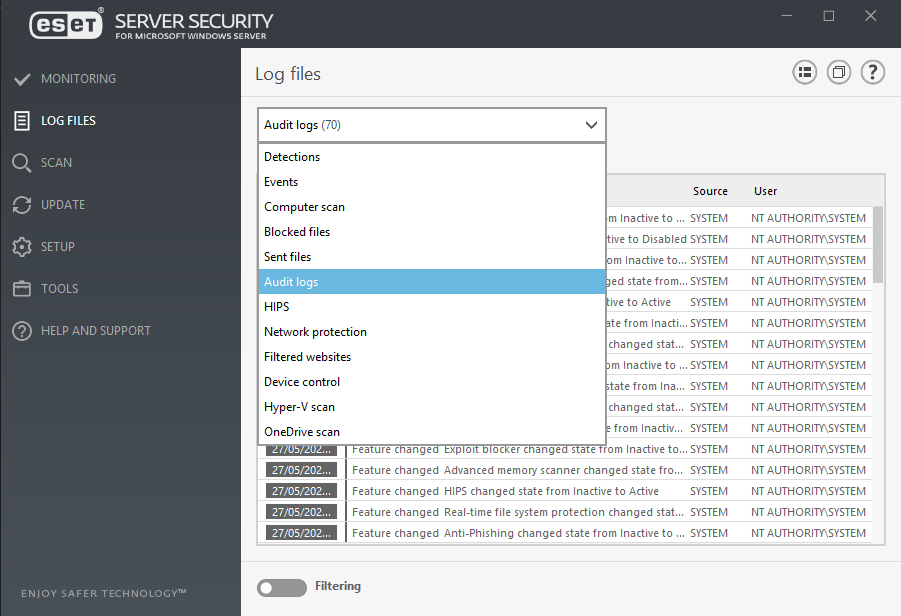The width and height of the screenshot is (901, 616).
Task: Select OneDrive scan log type
Action: [432, 432]
